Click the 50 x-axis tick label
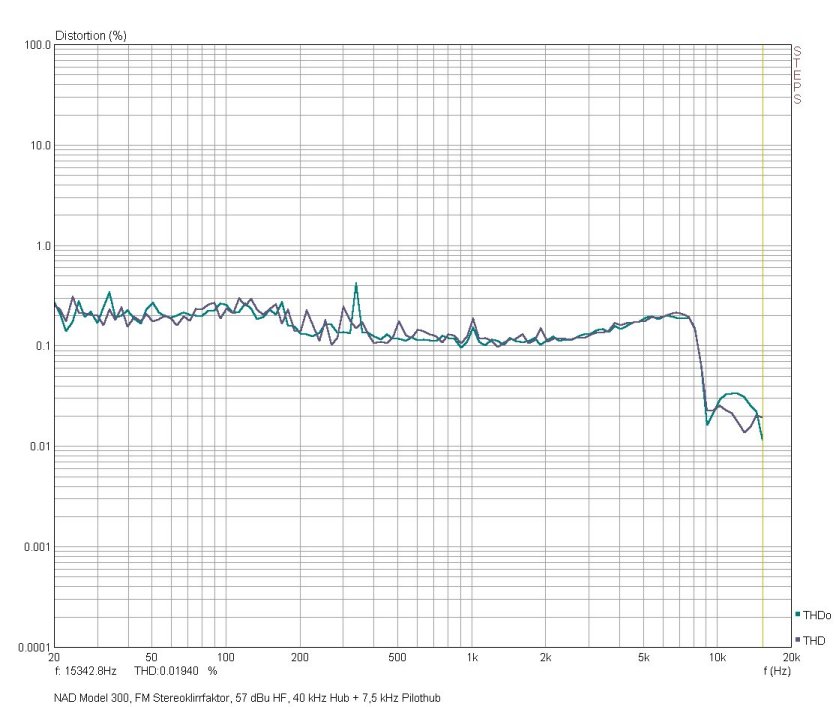Viewport: 836px width, 707px height. point(151,657)
